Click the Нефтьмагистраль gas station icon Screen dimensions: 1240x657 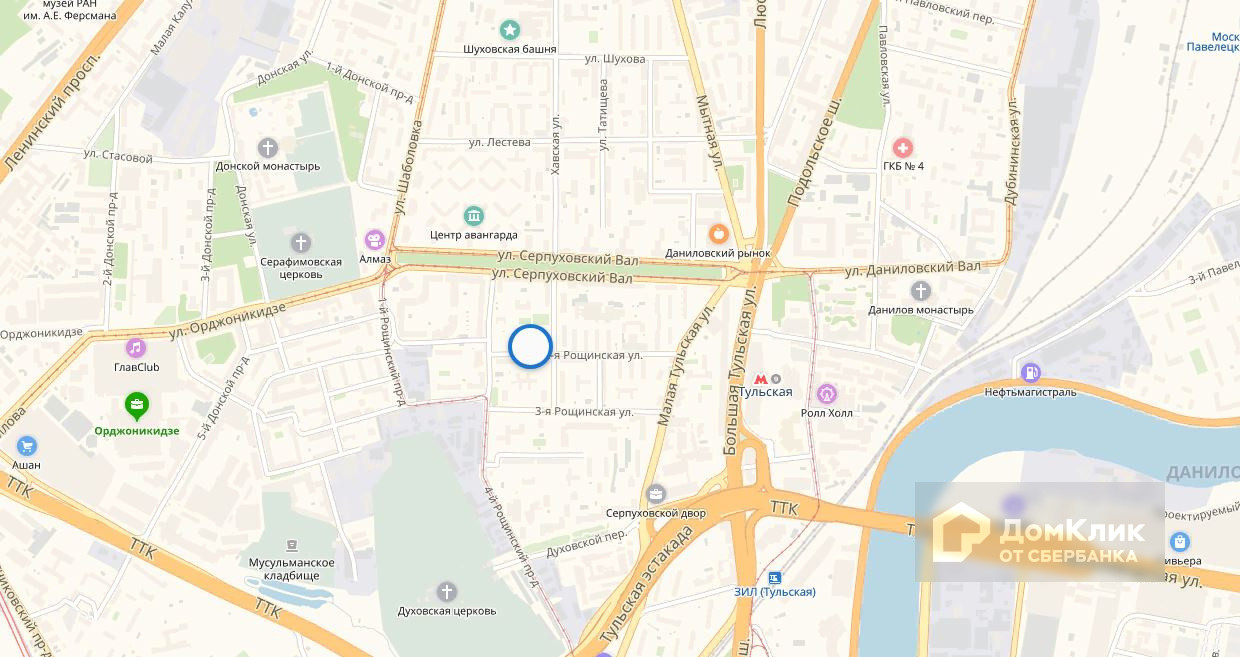1030,373
